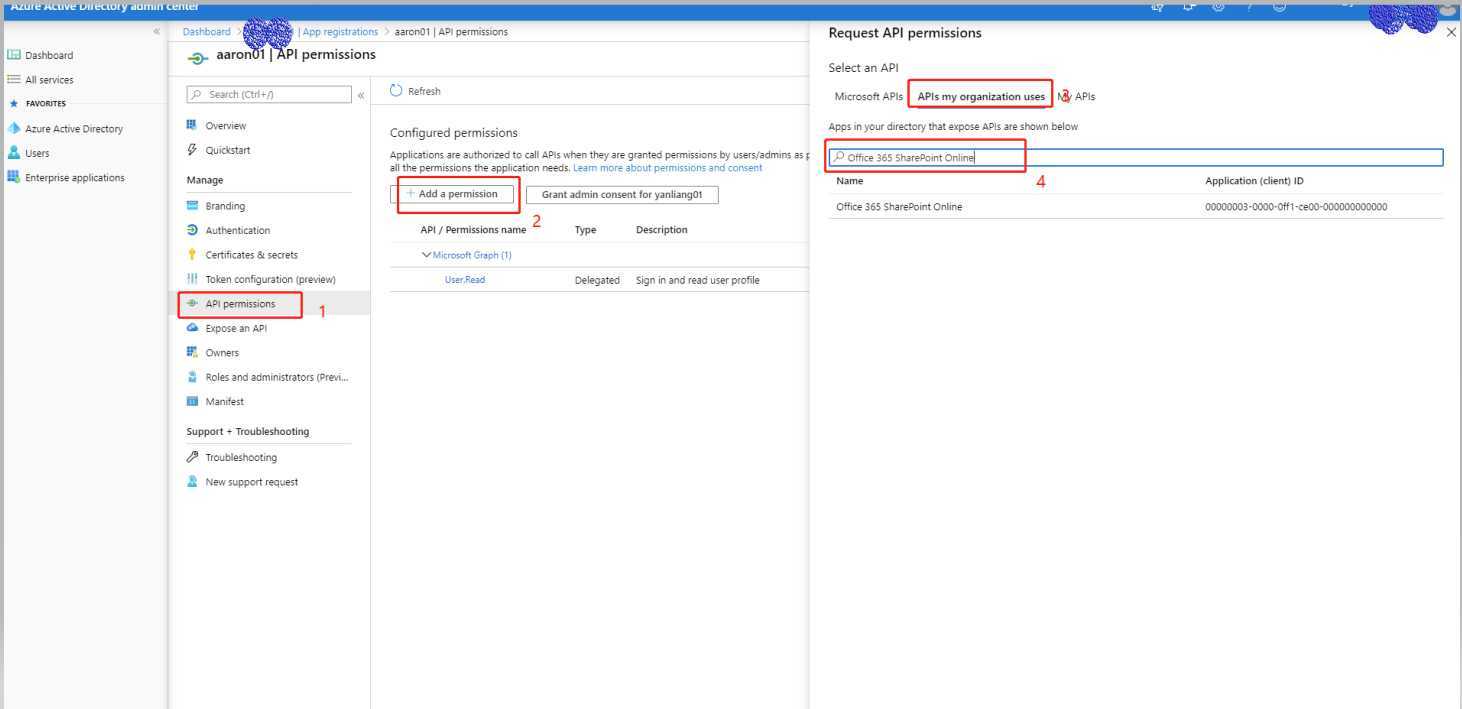Open the Branding settings
The width and height of the screenshot is (1462, 709).
225,206
